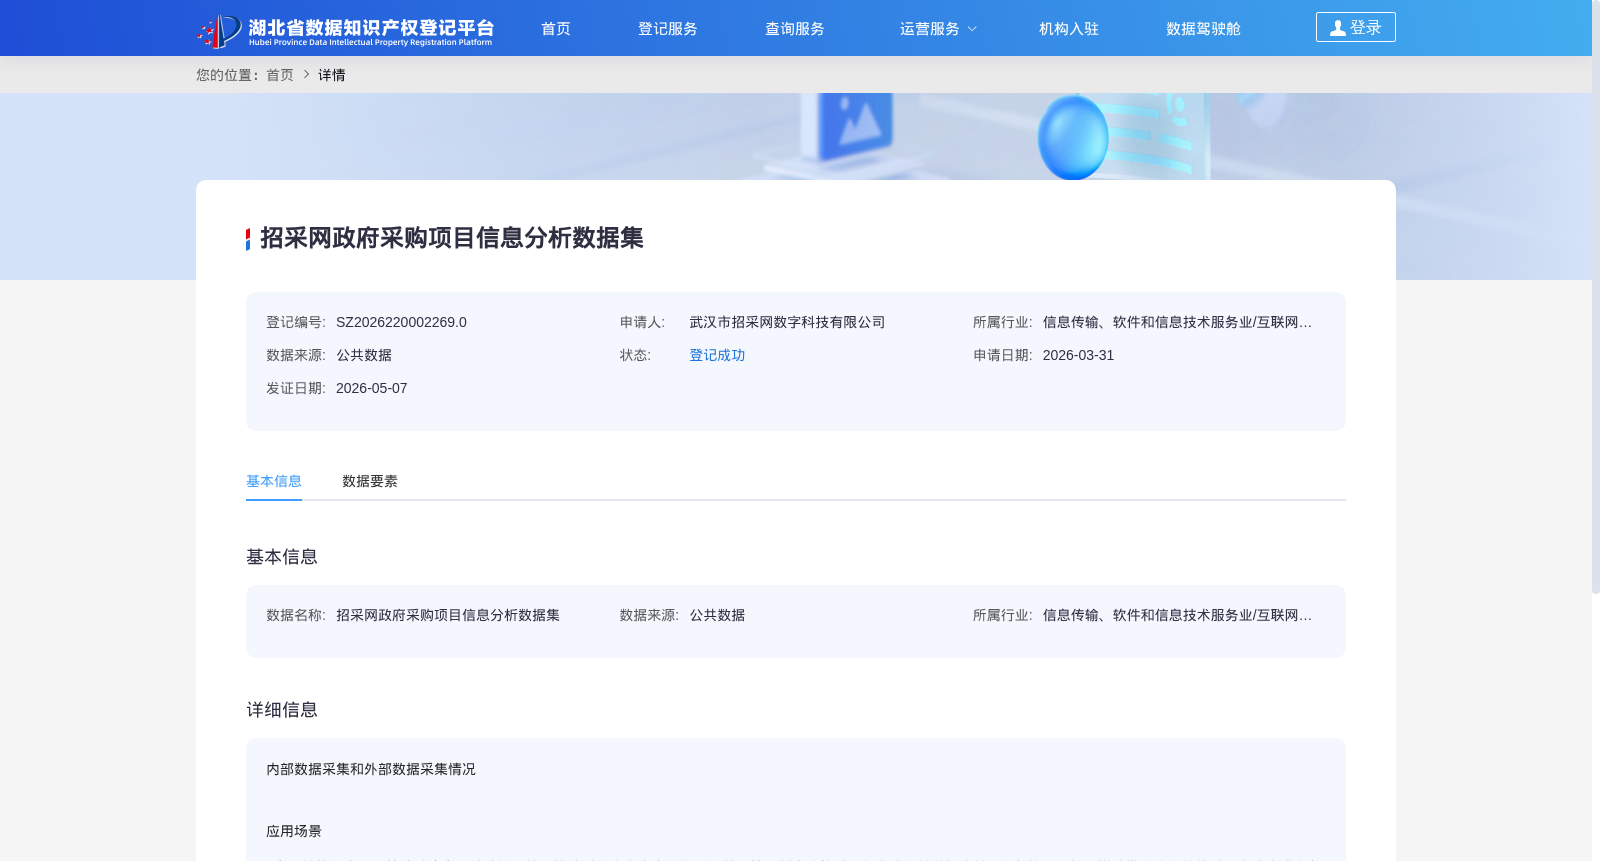This screenshot has height=861, width=1600.
Task: Click the issue date 2026-05-07
Action: 371,388
